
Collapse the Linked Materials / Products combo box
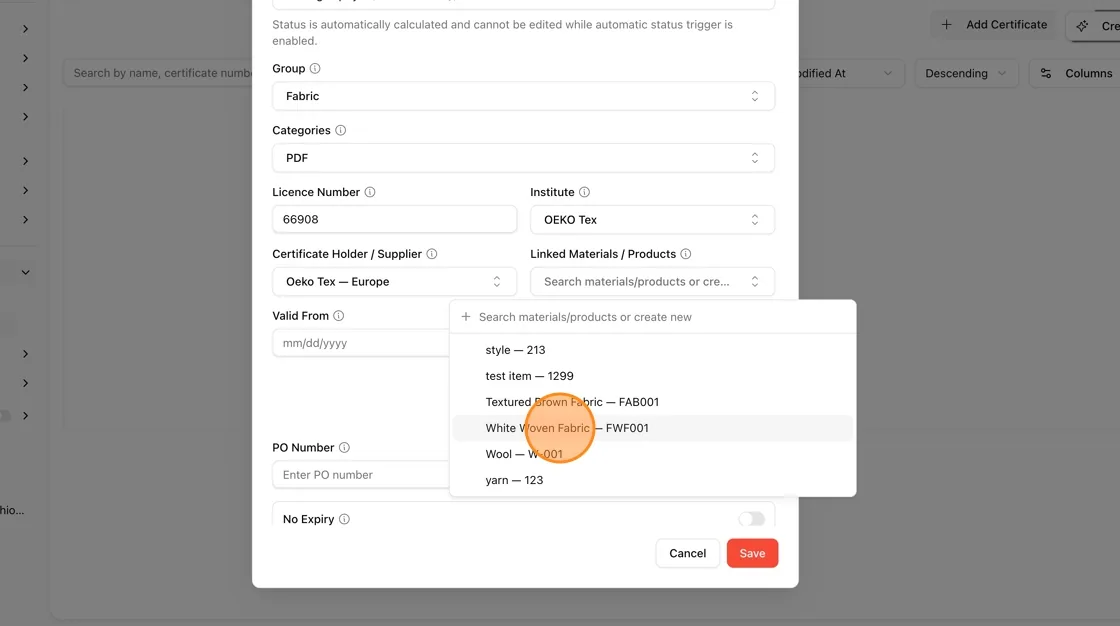(x=652, y=282)
